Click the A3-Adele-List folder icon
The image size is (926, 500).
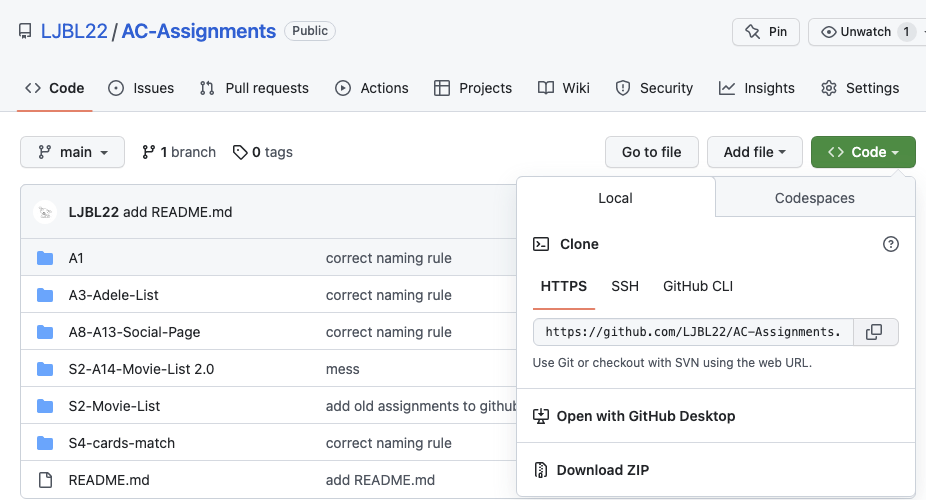tap(45, 295)
